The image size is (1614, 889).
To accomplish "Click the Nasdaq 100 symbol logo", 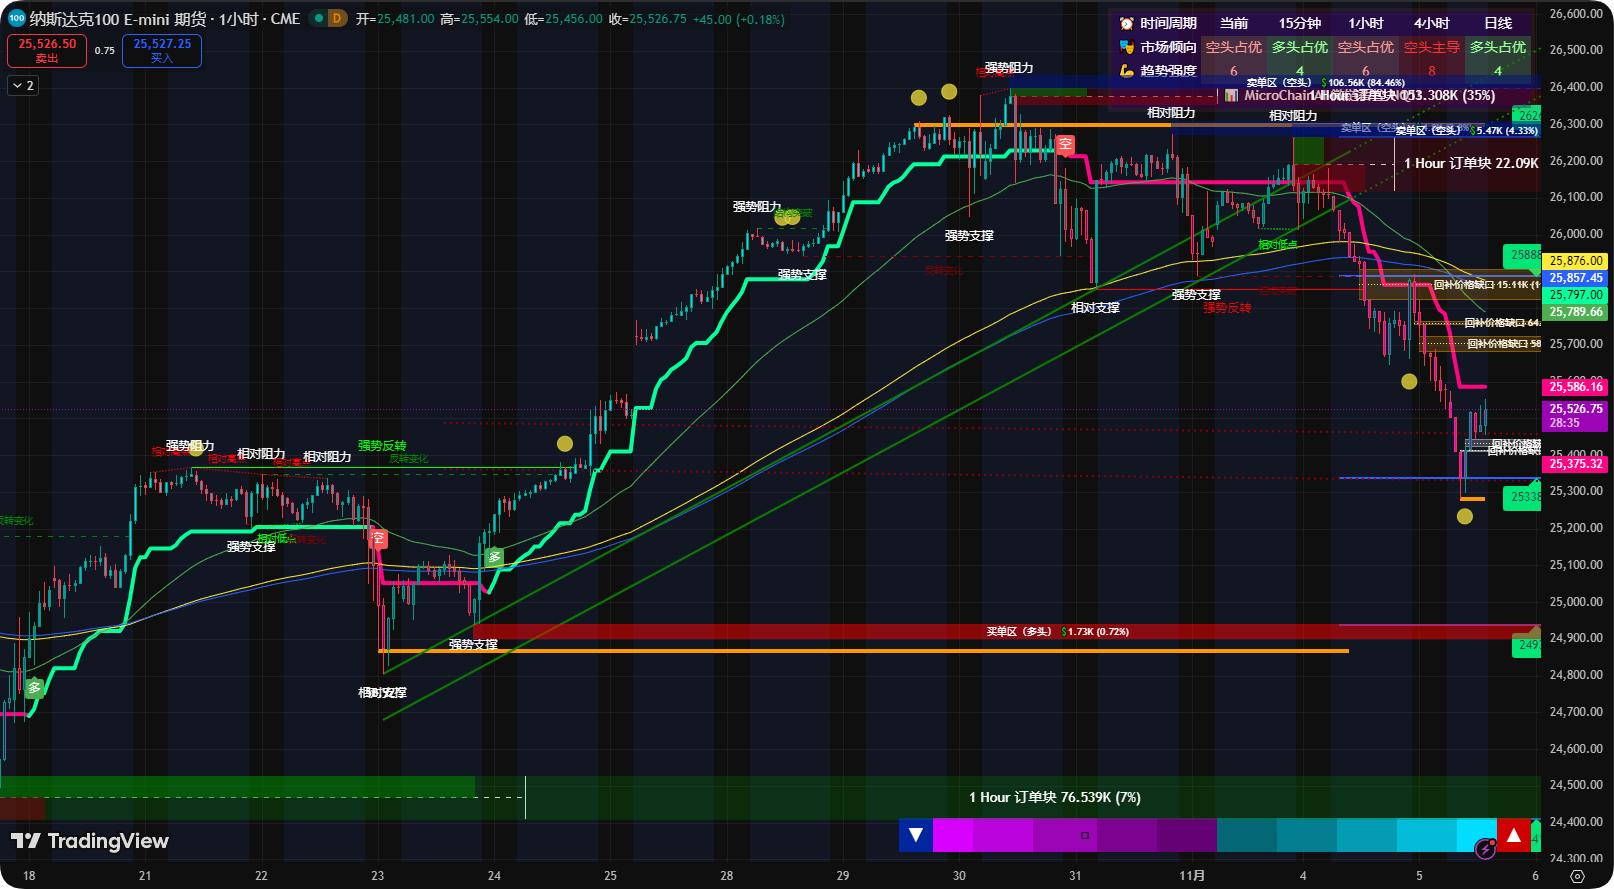I will pos(16,18).
